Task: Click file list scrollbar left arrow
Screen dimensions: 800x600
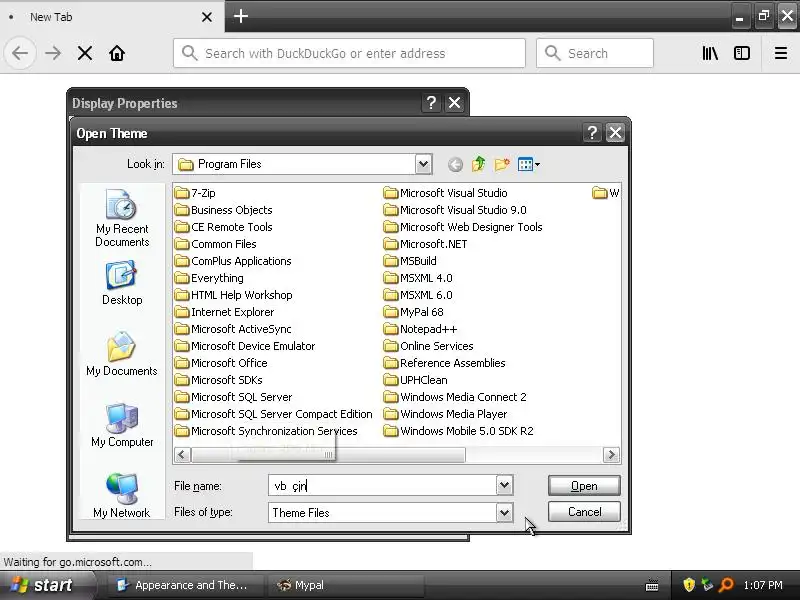Action: click(183, 455)
